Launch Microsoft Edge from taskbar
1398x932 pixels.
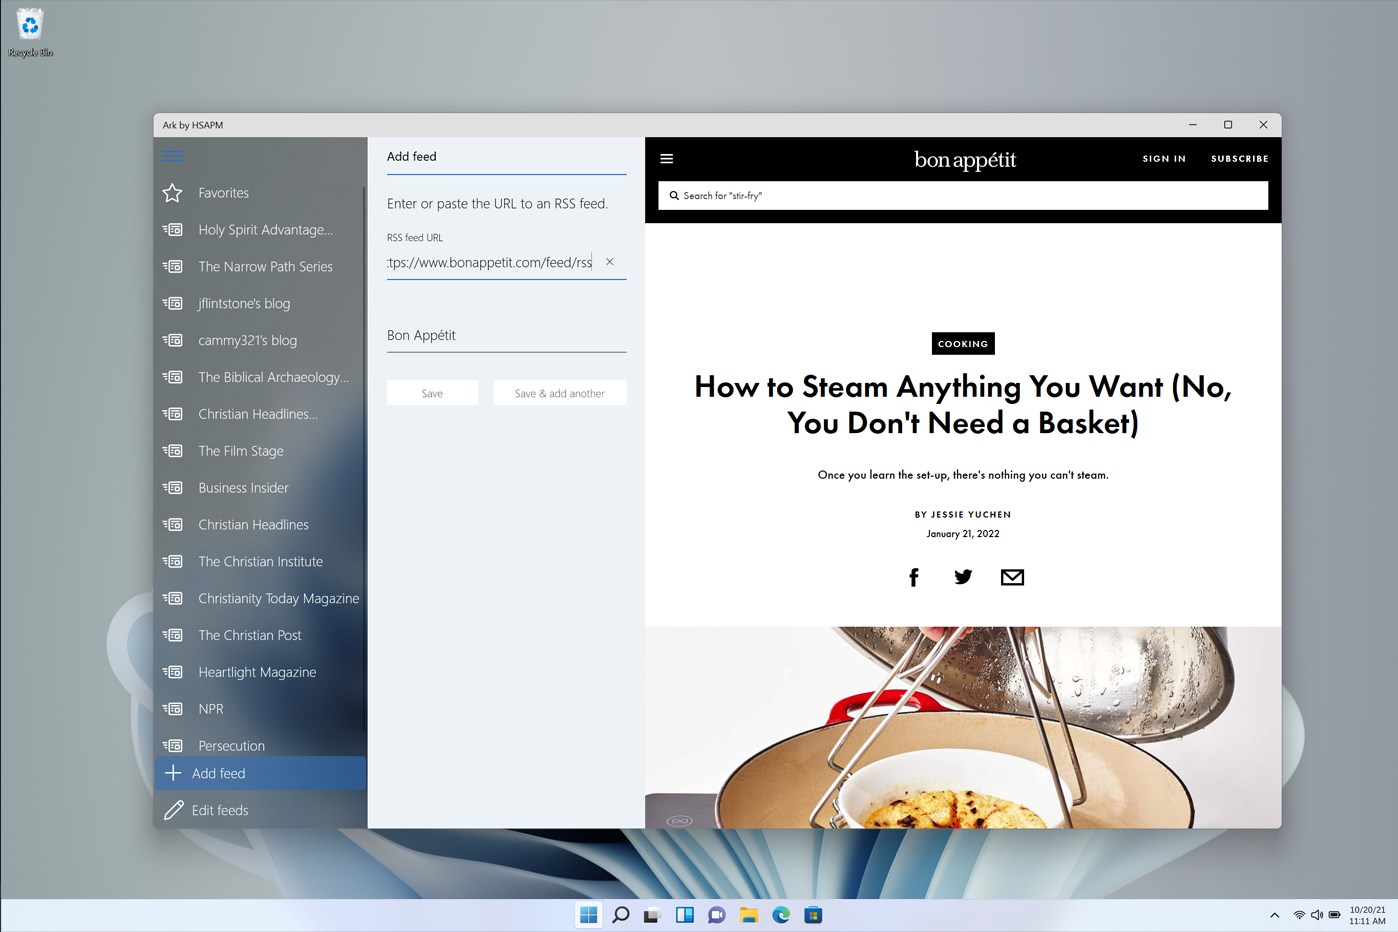pos(781,915)
